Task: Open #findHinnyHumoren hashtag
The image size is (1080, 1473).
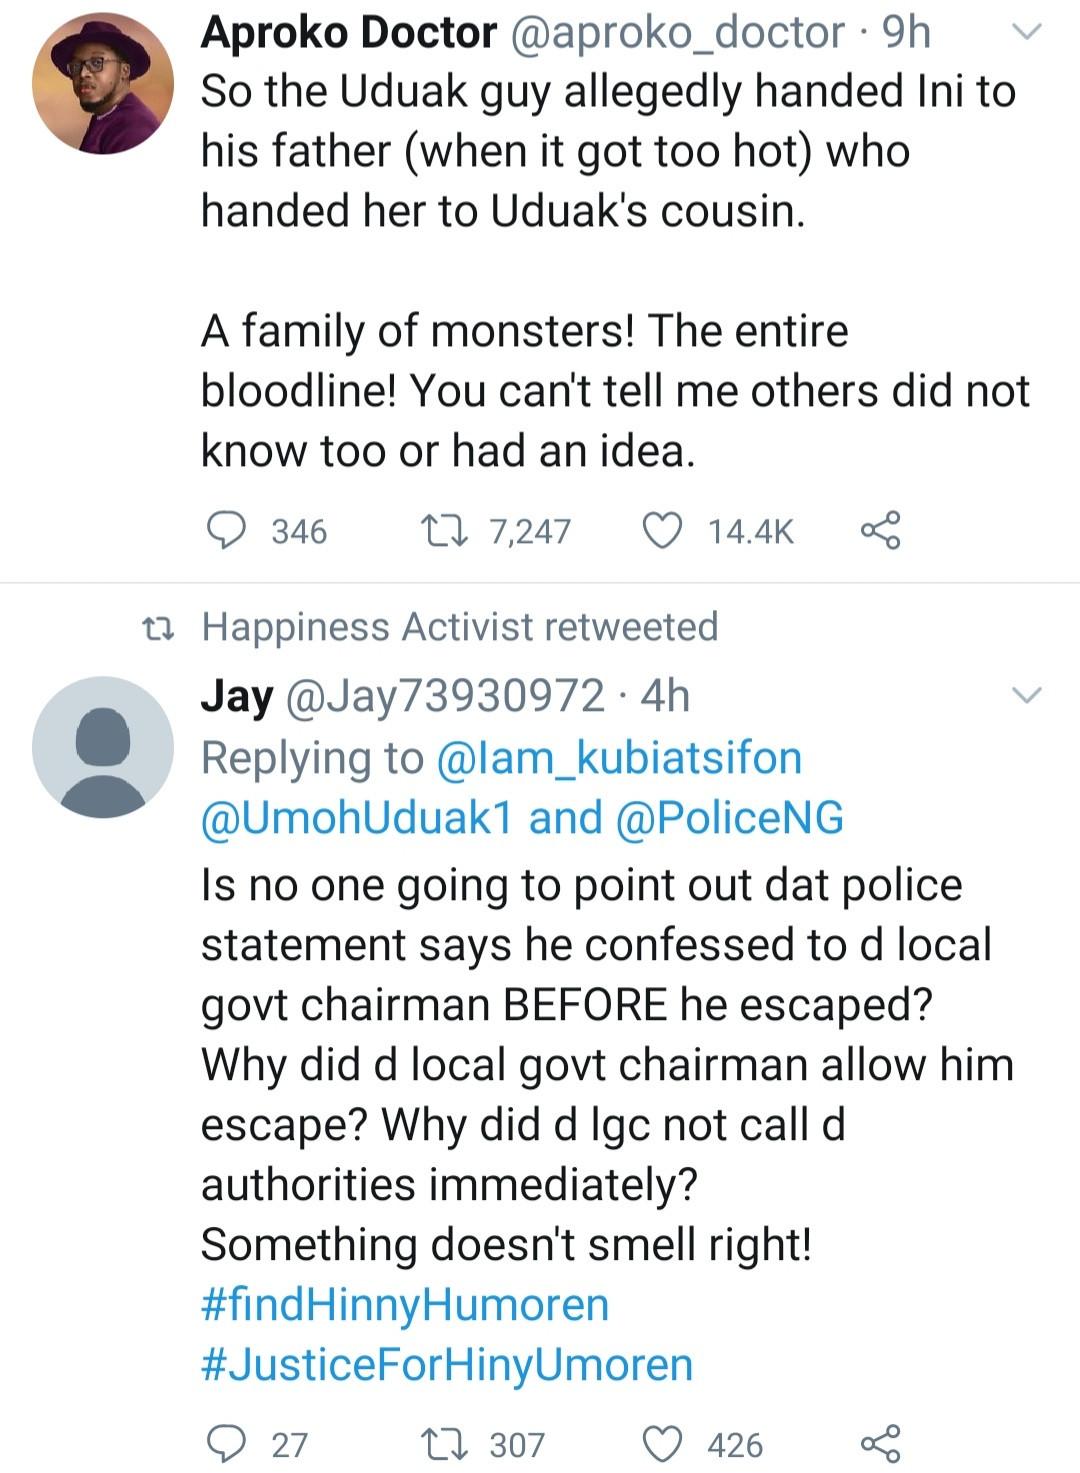Action: [x=405, y=1305]
